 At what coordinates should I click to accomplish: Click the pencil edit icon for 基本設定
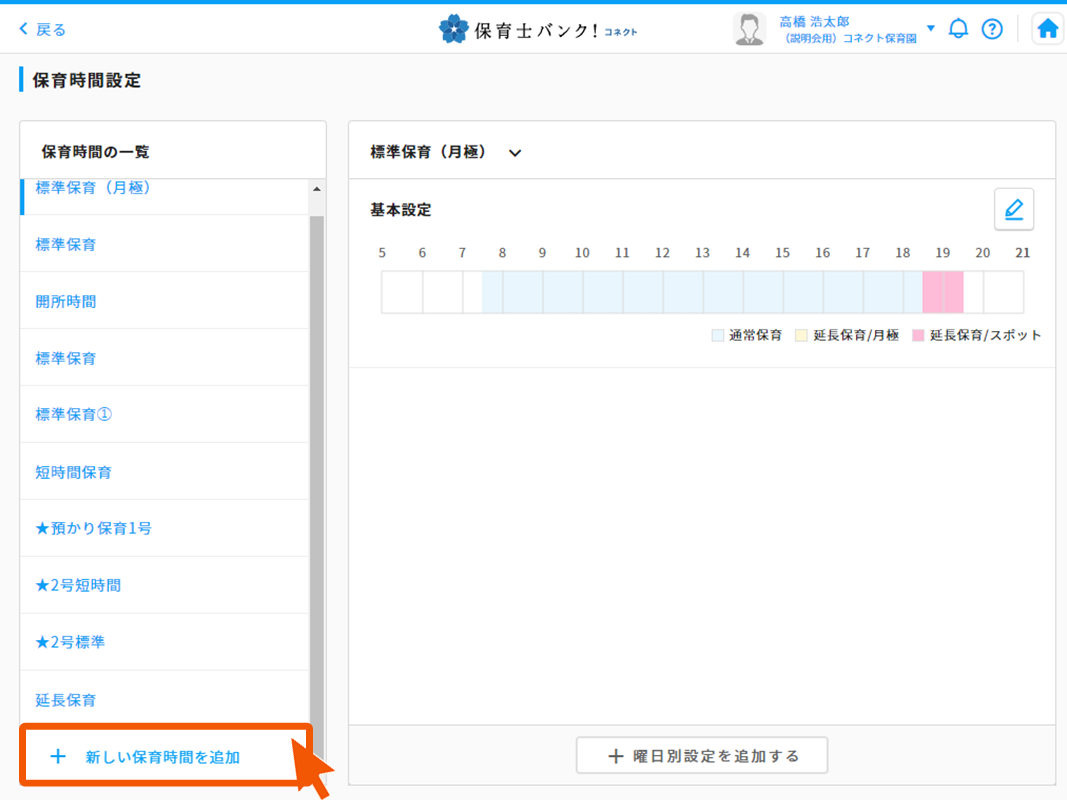pos(1013,210)
